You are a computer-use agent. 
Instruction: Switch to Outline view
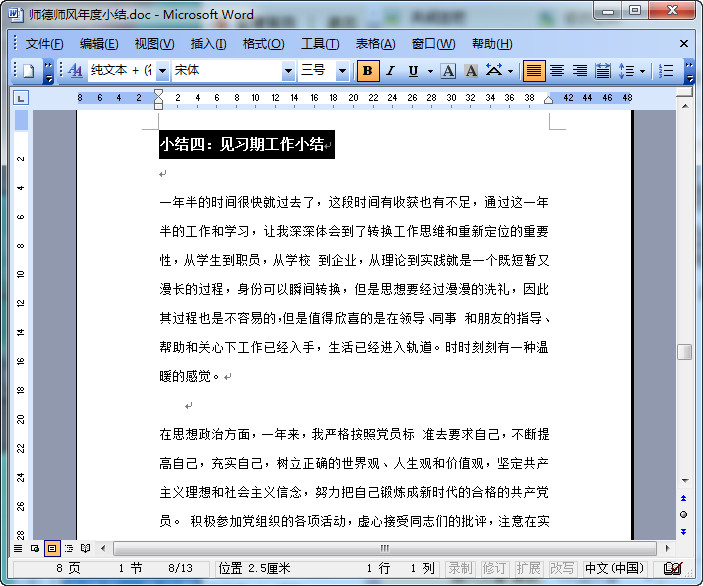click(69, 548)
